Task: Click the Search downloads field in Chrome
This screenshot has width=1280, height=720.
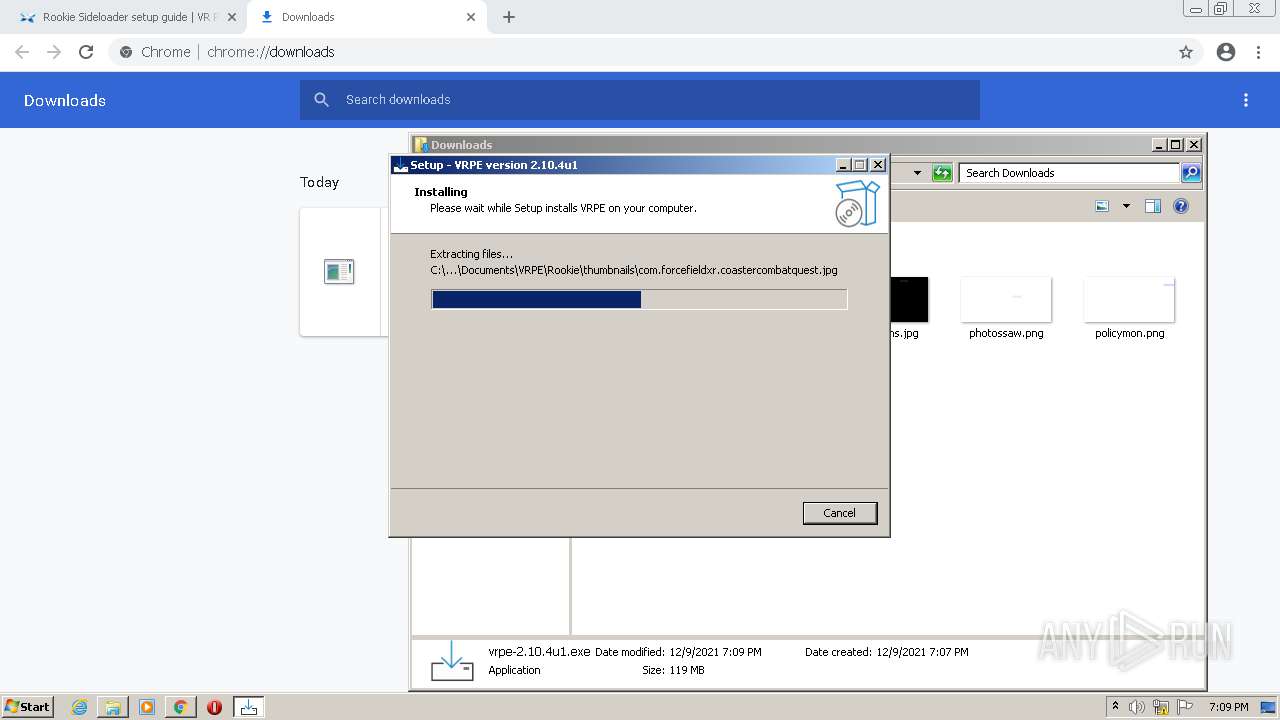Action: [x=640, y=100]
